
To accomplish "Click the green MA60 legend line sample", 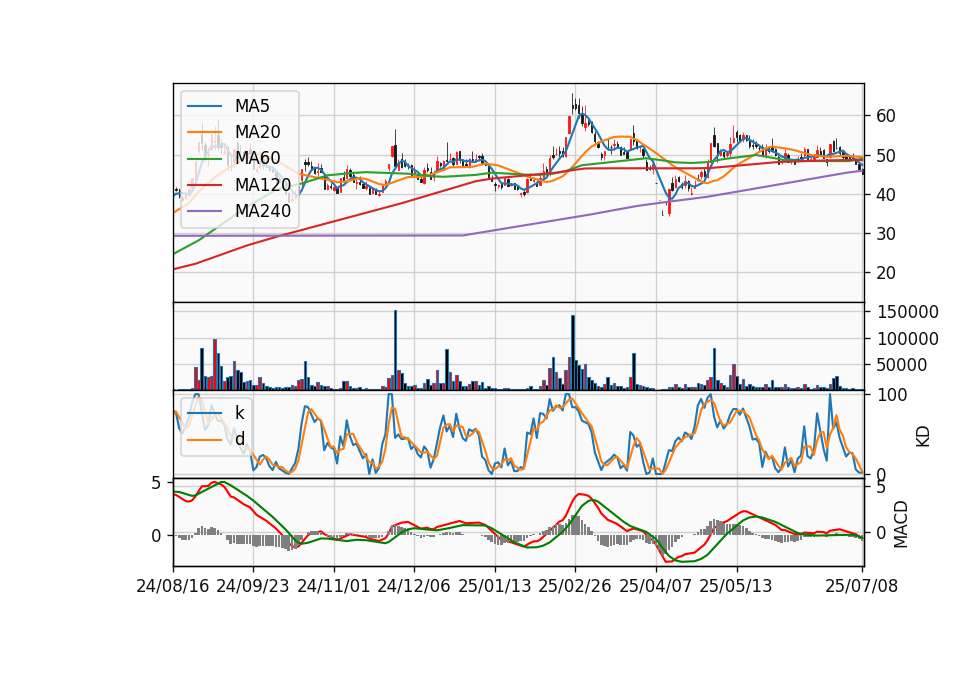I will pos(204,159).
